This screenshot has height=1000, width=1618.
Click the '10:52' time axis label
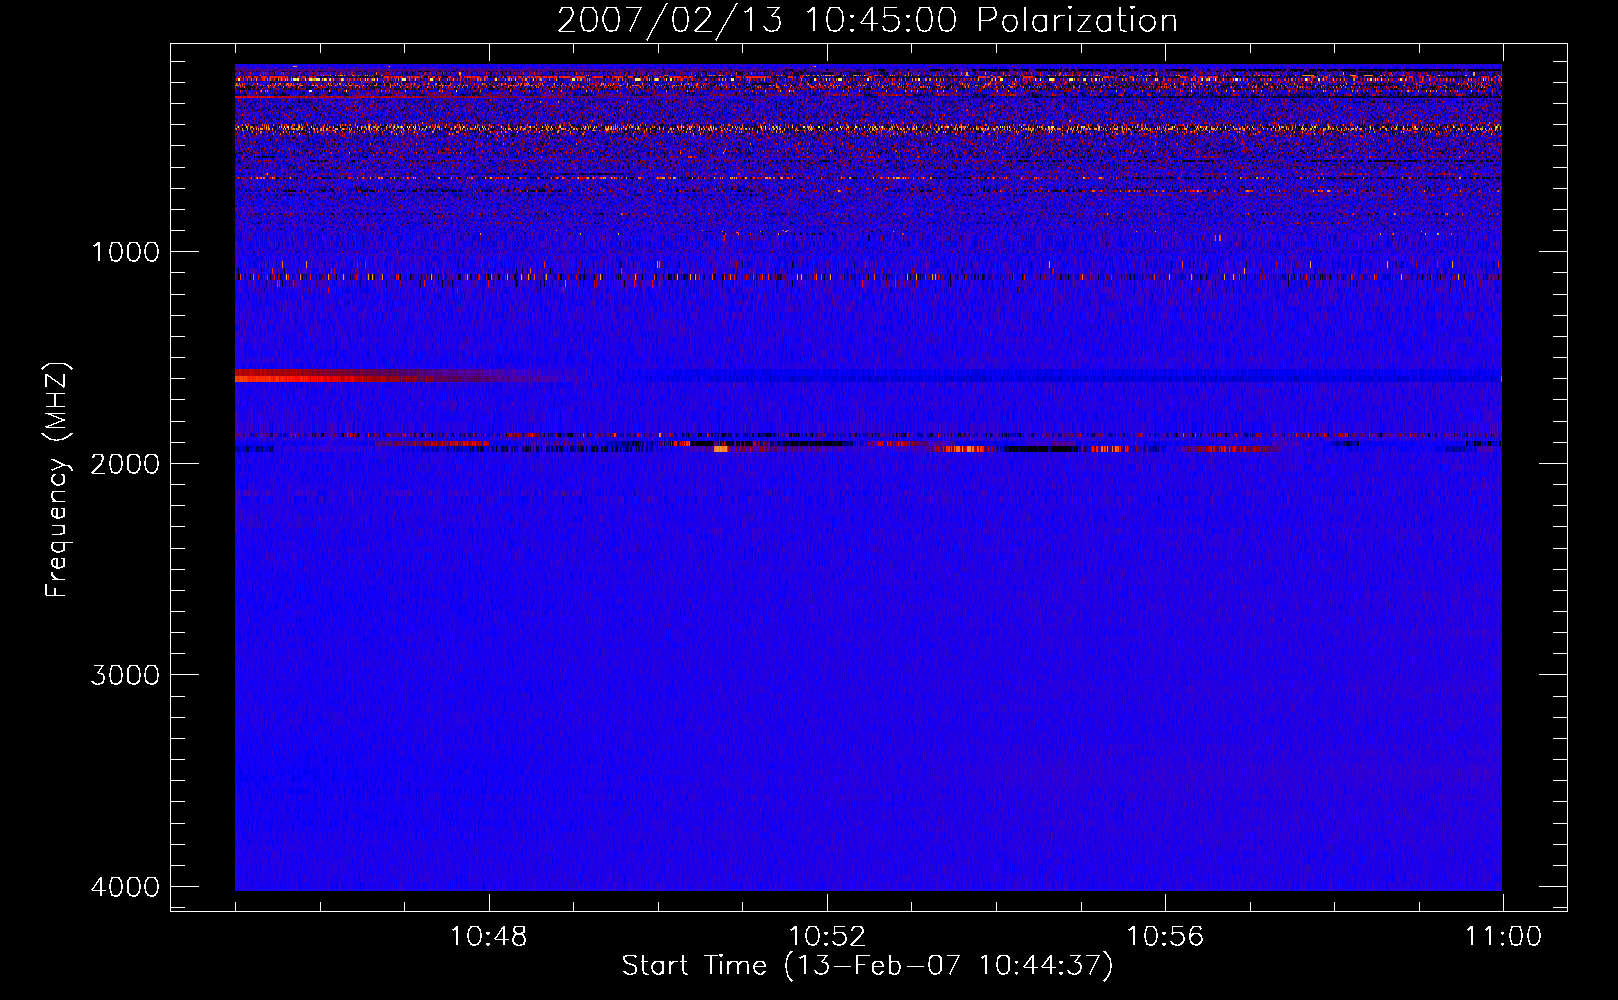click(x=827, y=937)
